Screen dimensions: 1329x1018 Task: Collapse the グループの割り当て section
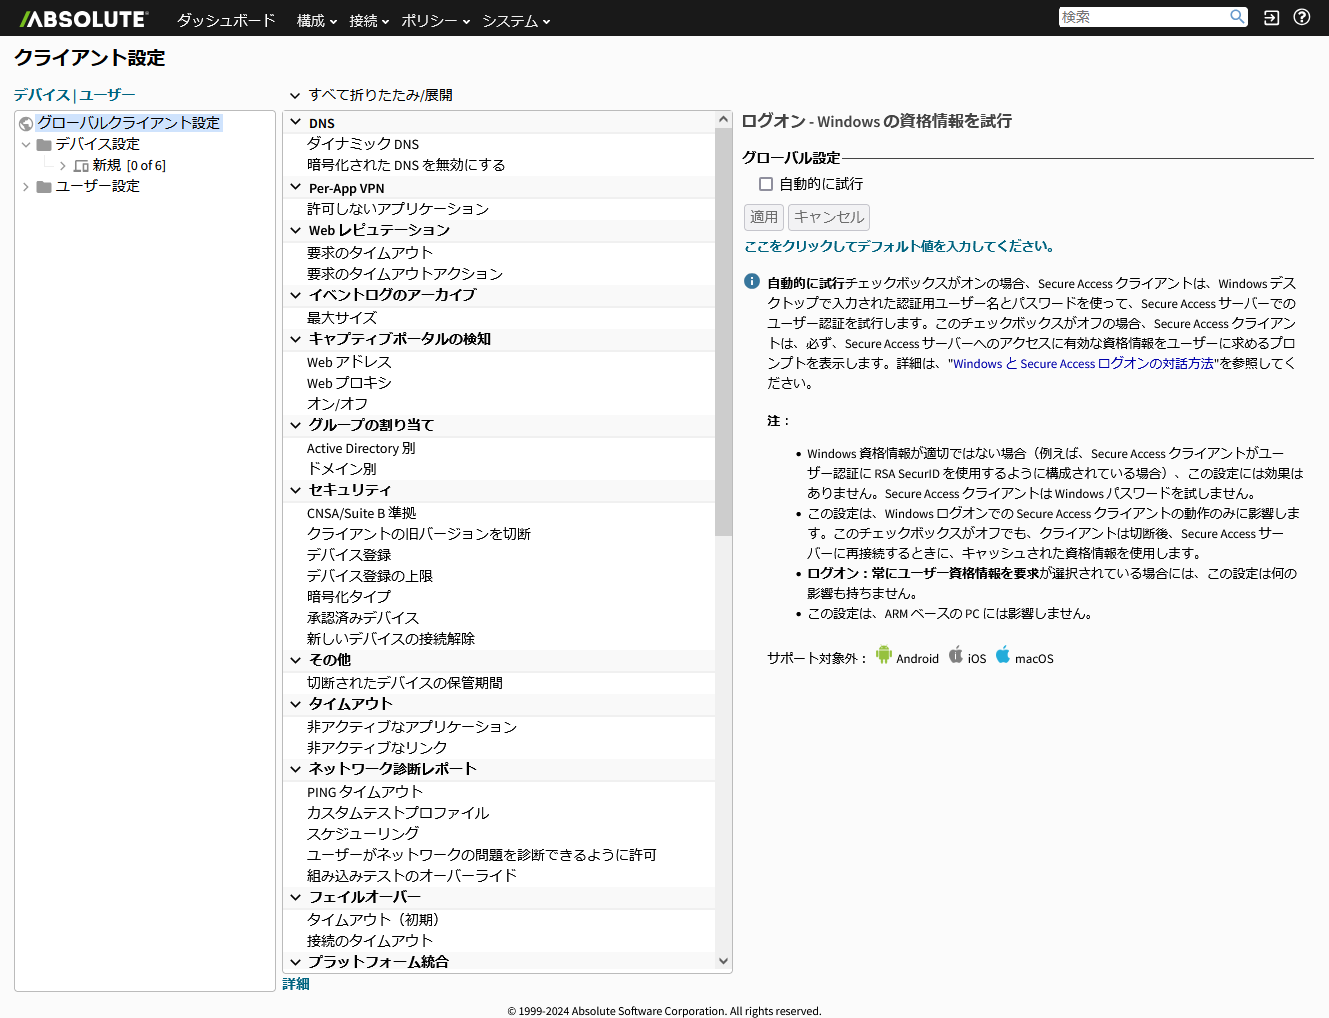pyautogui.click(x=295, y=425)
